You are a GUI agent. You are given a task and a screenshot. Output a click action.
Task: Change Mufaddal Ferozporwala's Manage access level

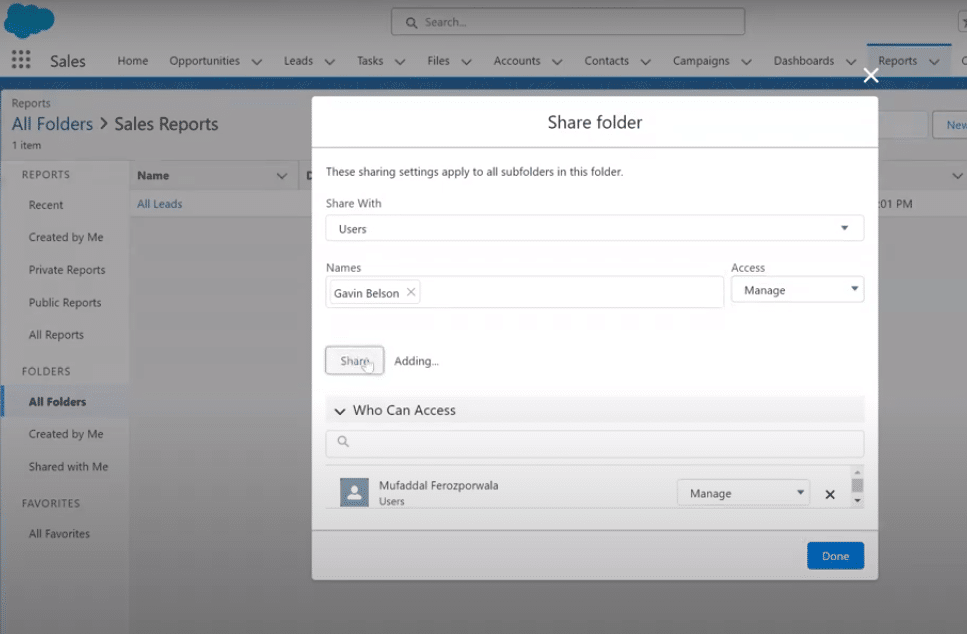[x=743, y=493]
